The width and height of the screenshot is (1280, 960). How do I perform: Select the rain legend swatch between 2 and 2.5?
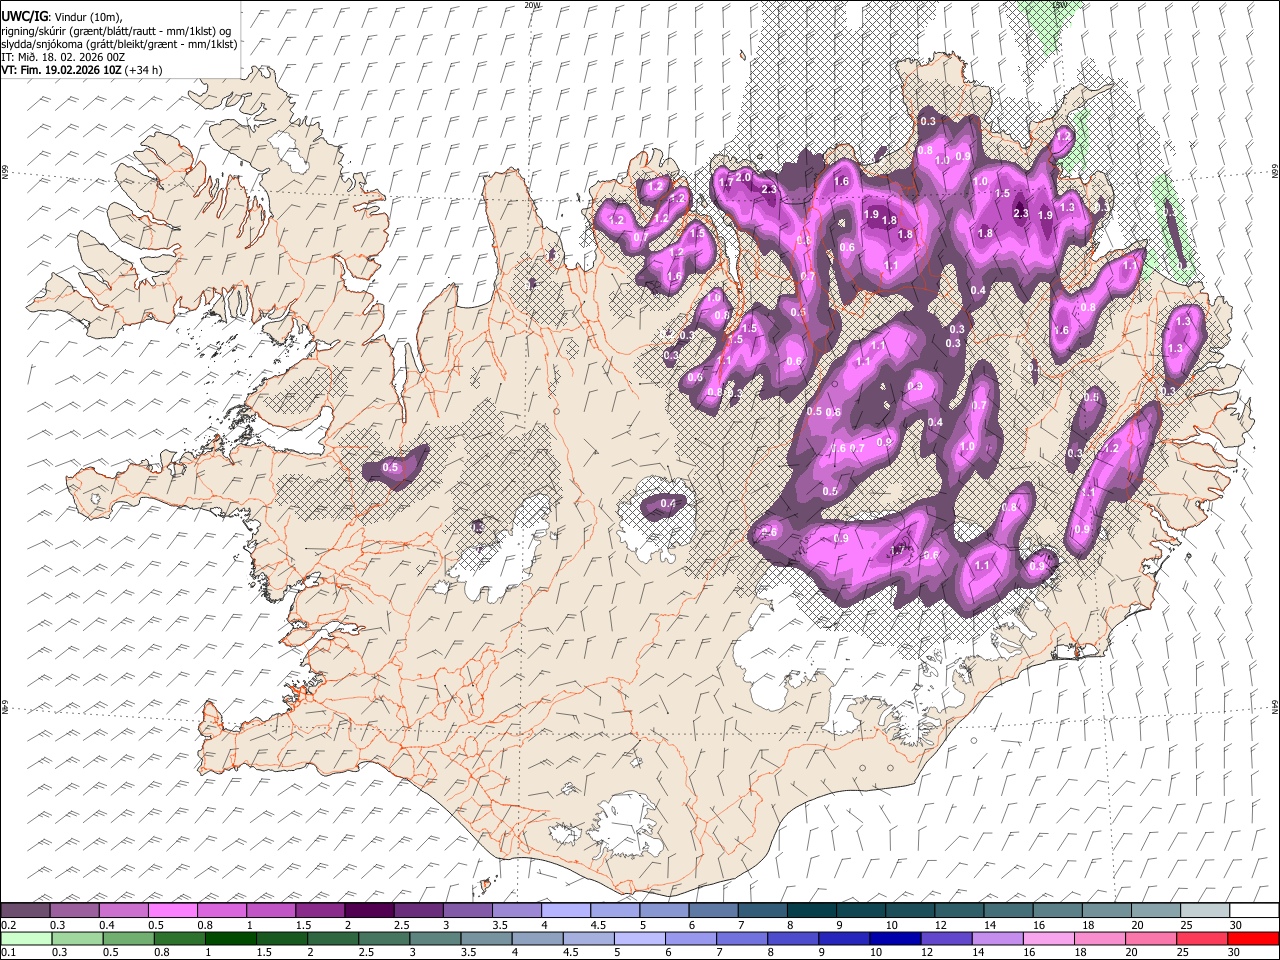[x=332, y=938]
